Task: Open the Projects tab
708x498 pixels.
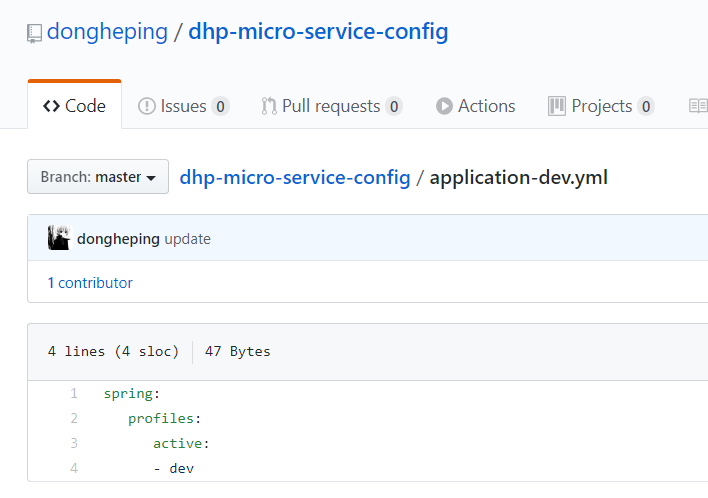Action: (601, 106)
